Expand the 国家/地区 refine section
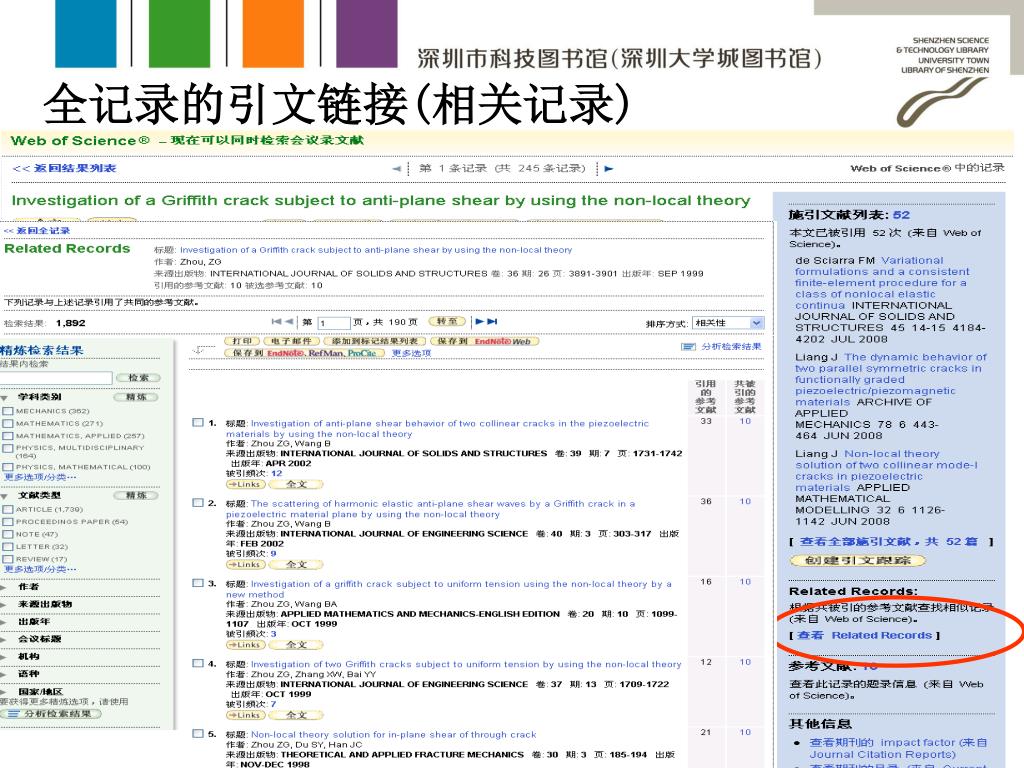This screenshot has width=1024, height=768. click(x=3, y=692)
